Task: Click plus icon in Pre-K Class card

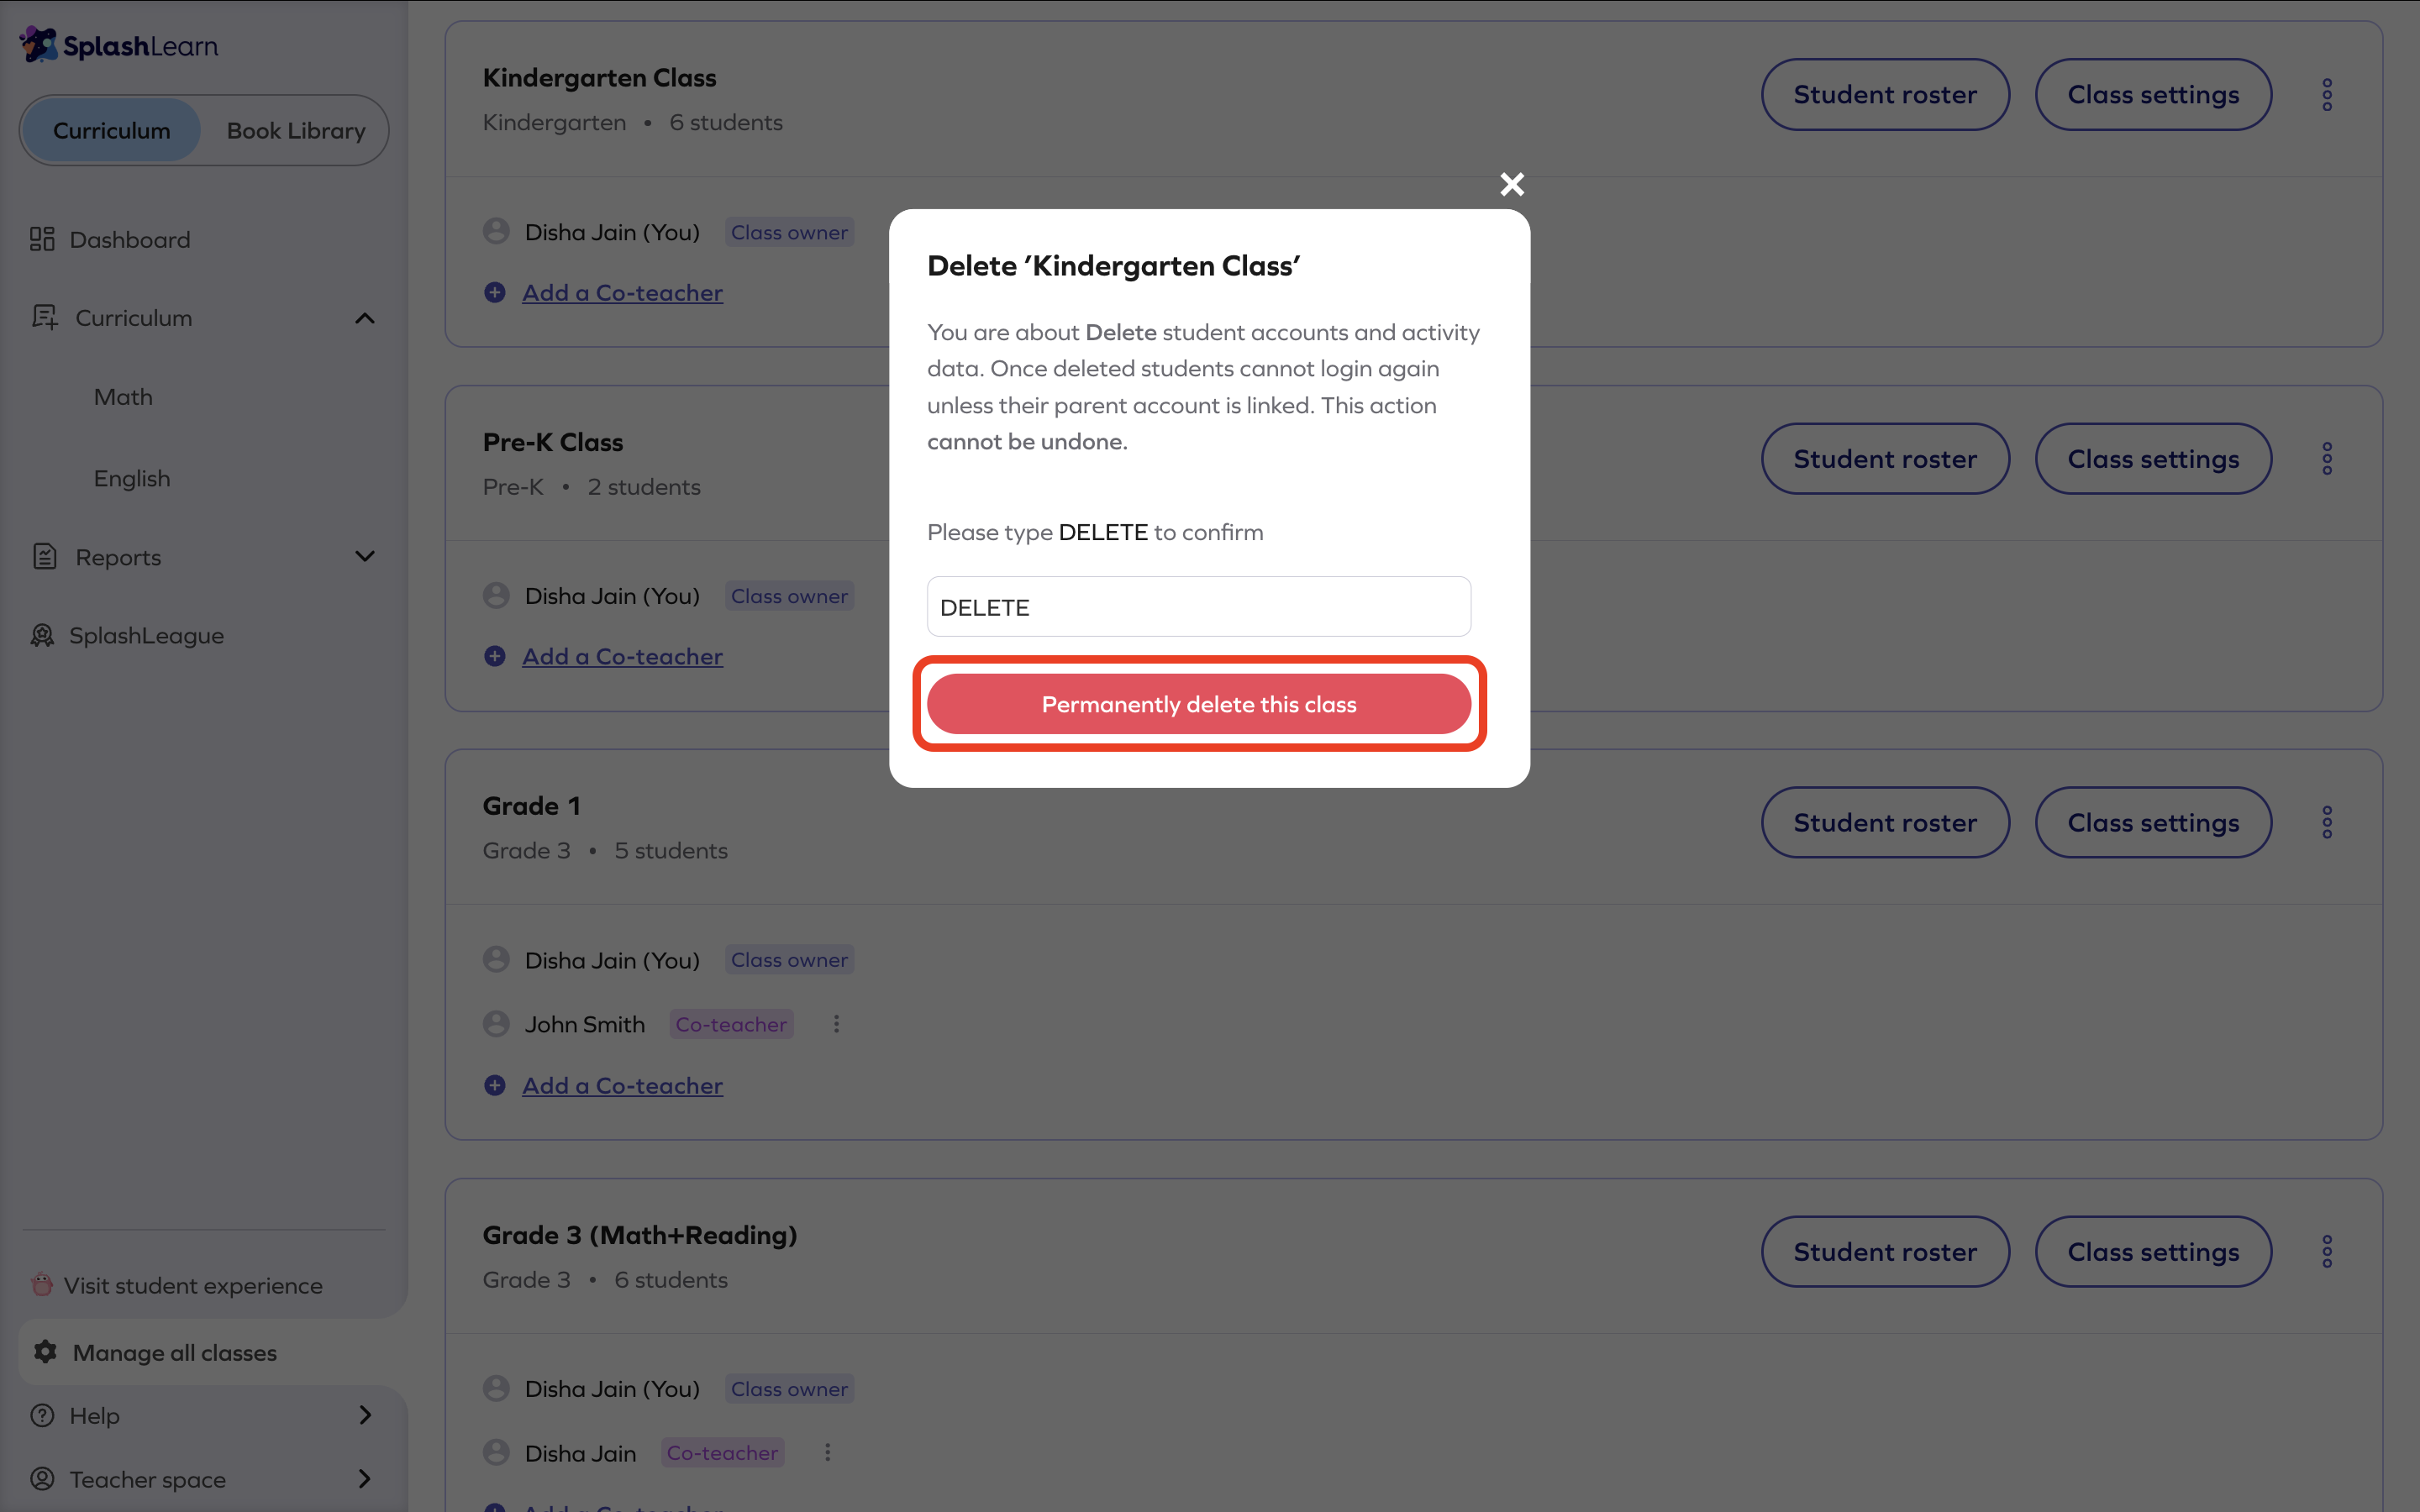Action: click(x=495, y=656)
